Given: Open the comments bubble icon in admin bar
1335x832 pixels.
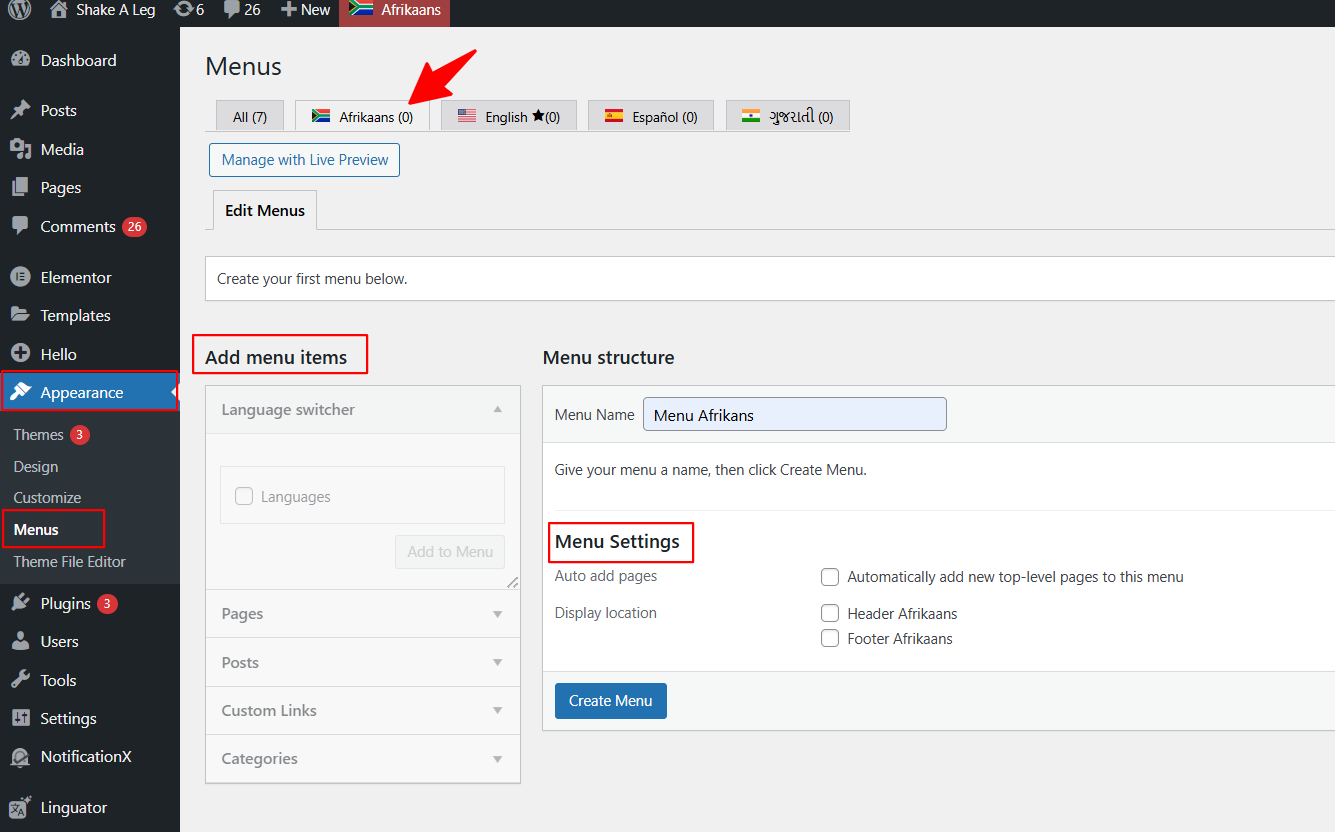Looking at the screenshot, I should tap(232, 10).
